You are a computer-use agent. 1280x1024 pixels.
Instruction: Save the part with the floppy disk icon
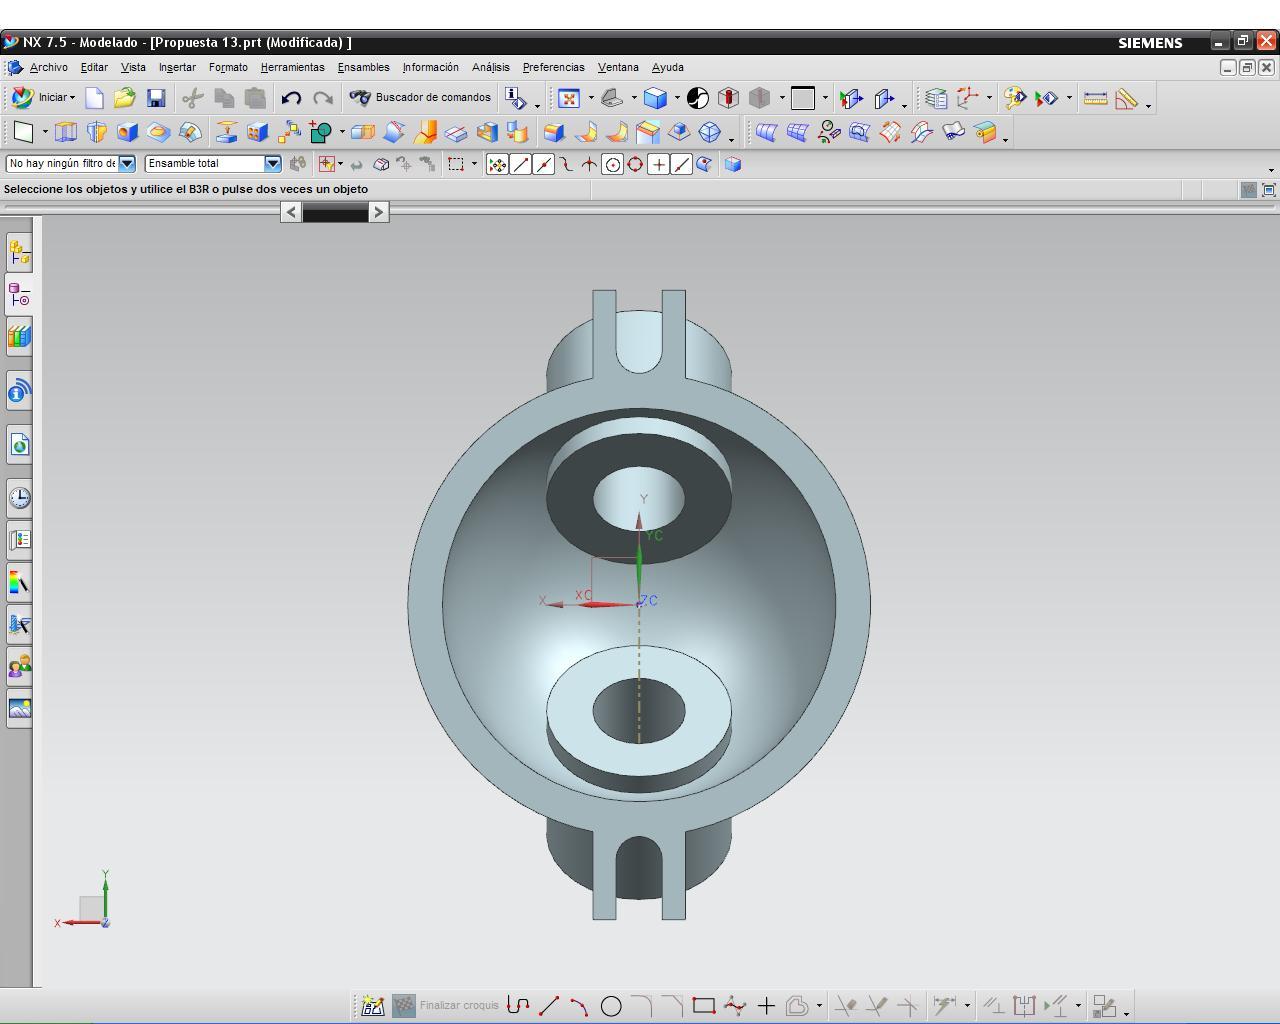click(156, 98)
